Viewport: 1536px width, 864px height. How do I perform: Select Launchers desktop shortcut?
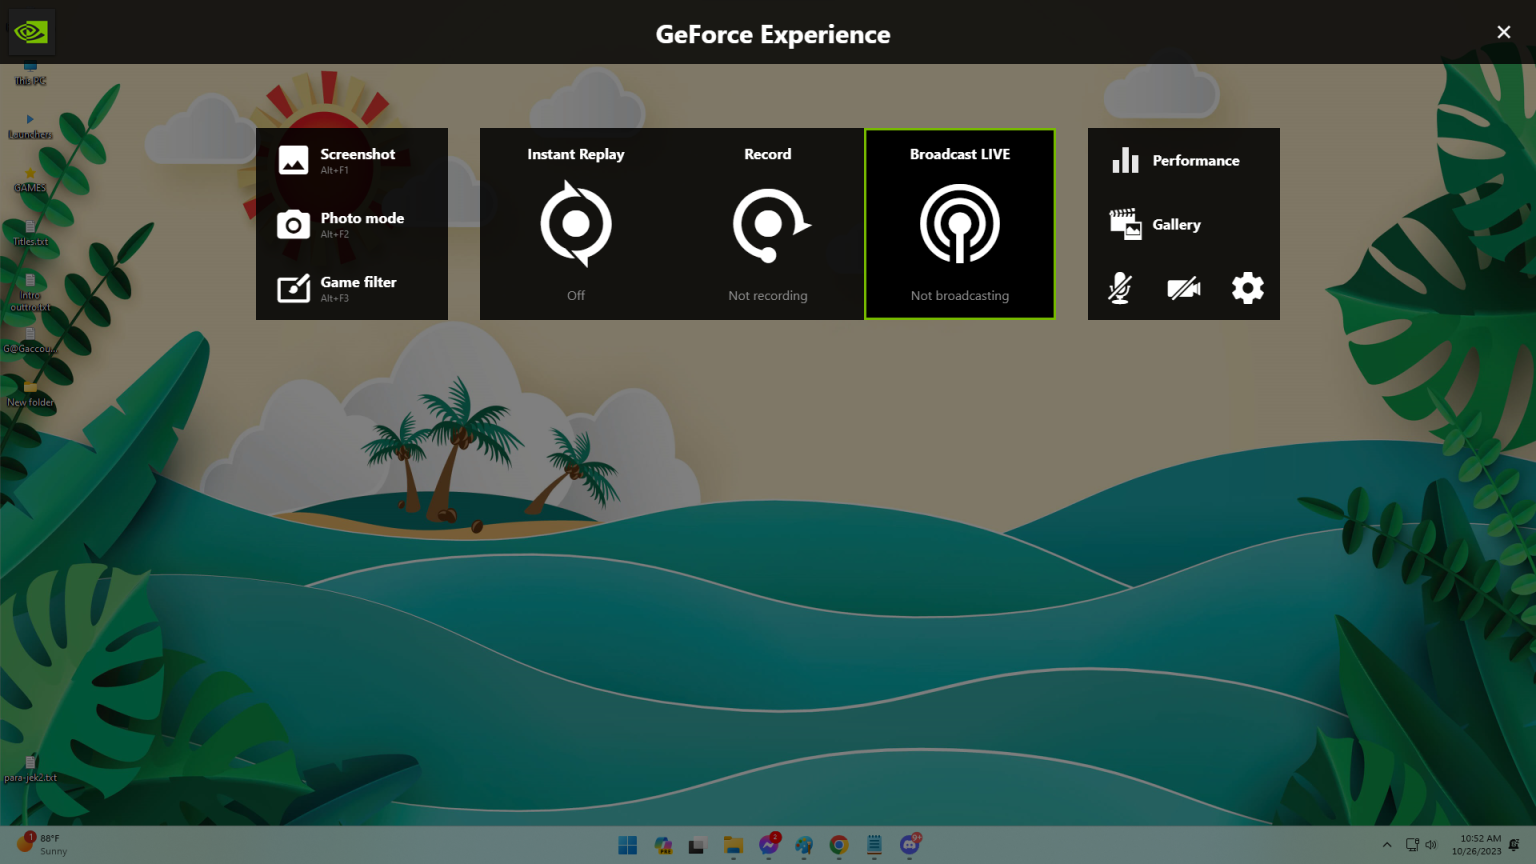click(x=30, y=127)
